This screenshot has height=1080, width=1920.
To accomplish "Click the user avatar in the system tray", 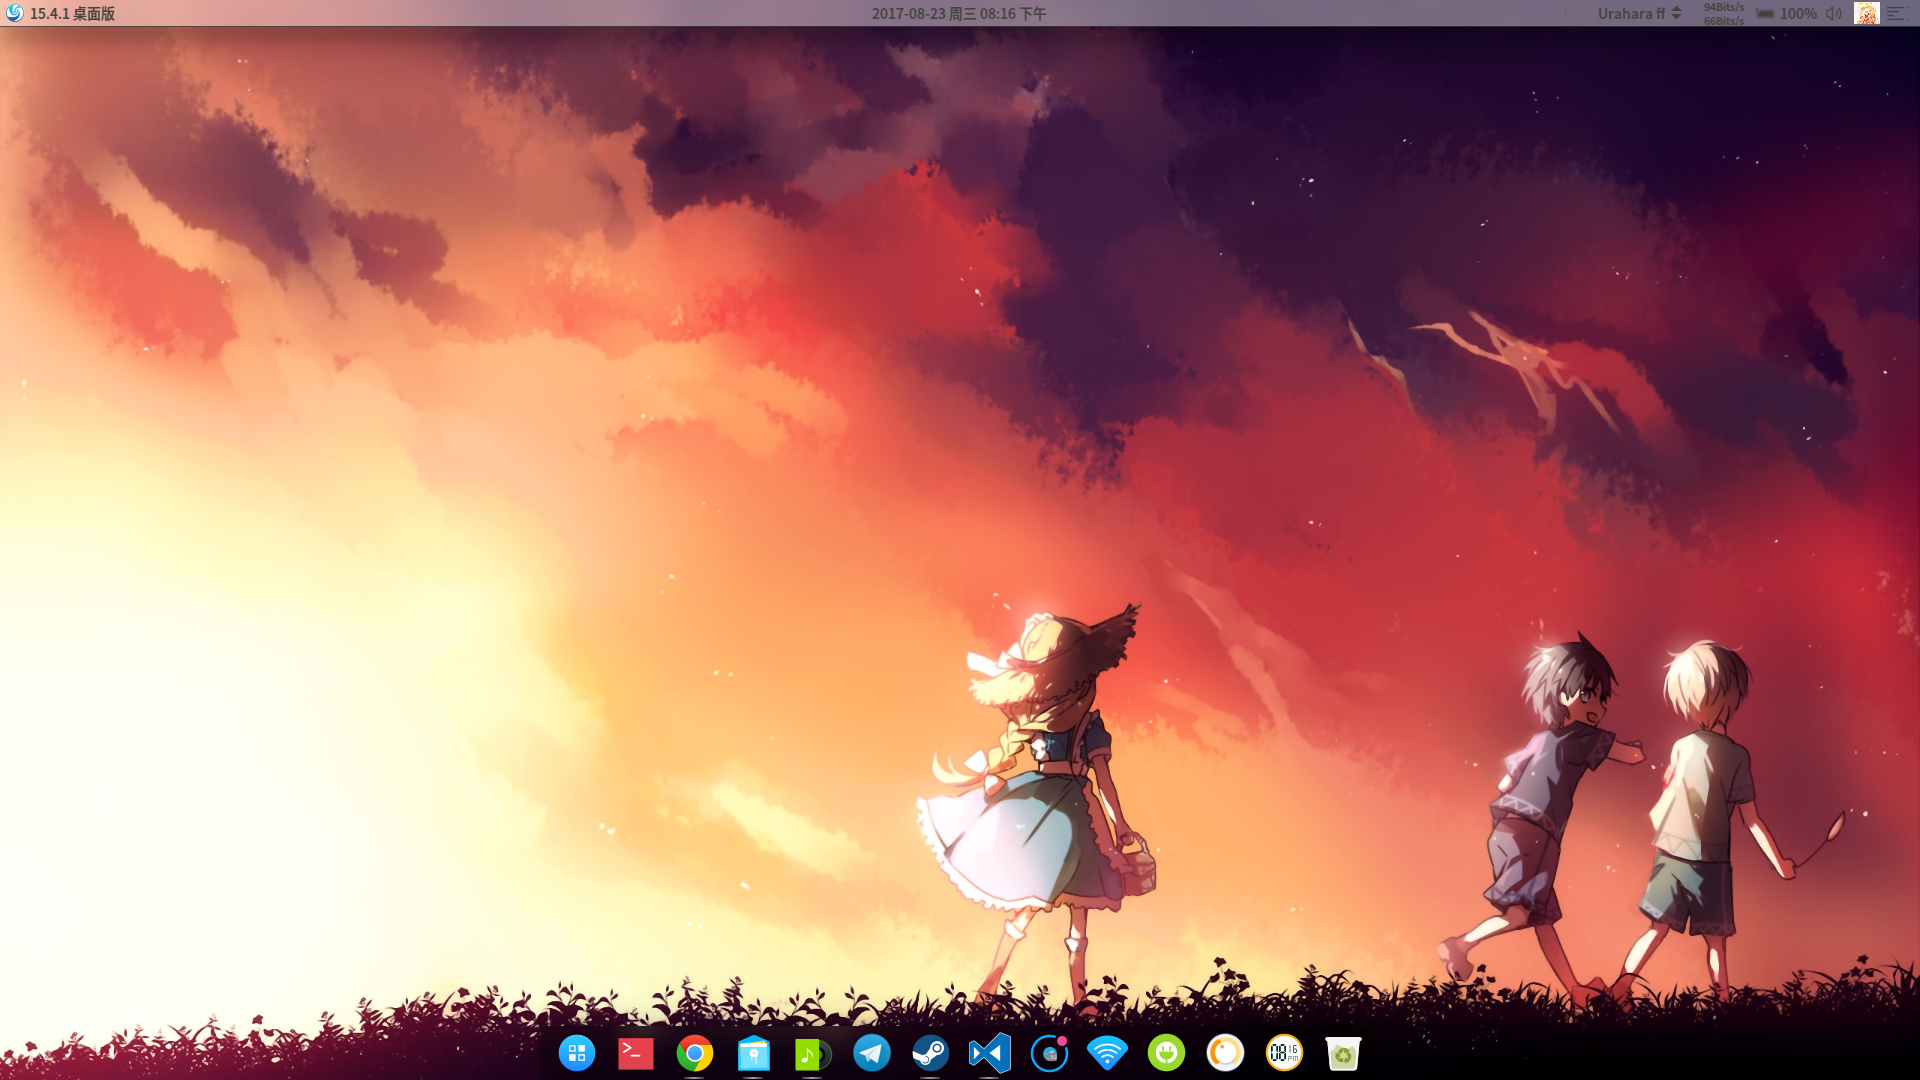I will pyautogui.click(x=1866, y=13).
